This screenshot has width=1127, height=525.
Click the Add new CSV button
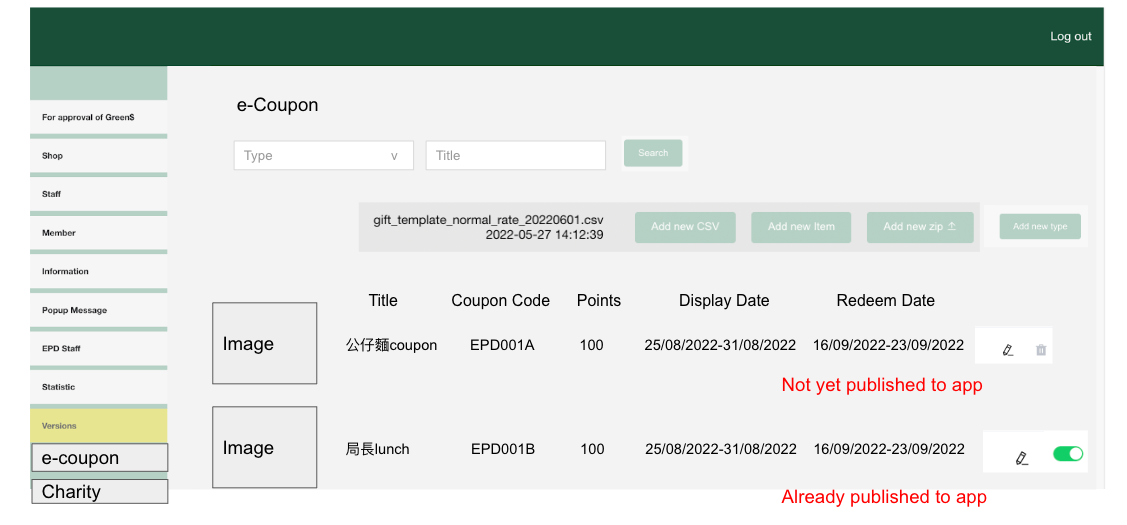685,227
